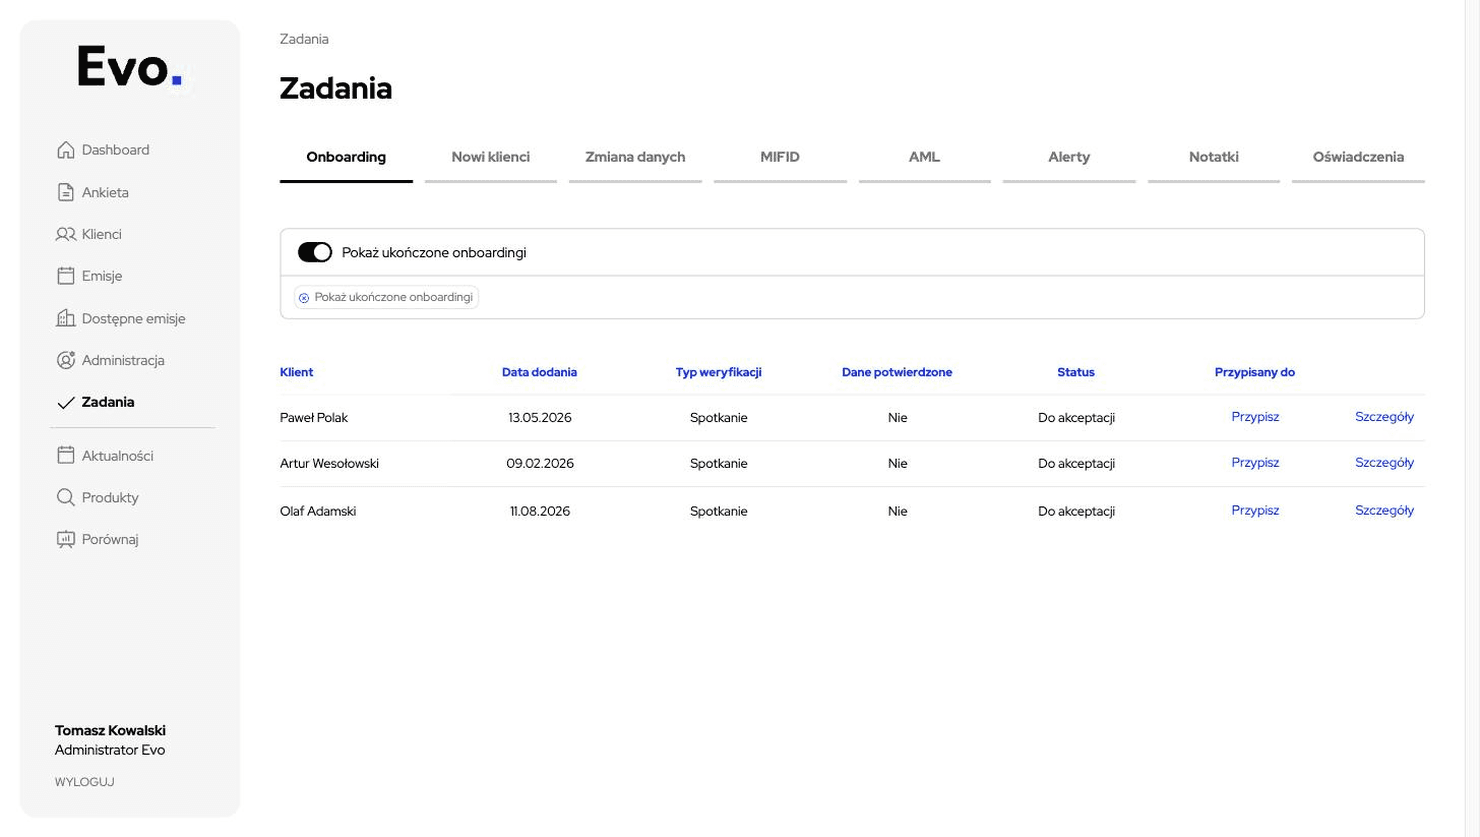This screenshot has height=837, width=1480.
Task: Click the Zadania checkmark icon
Action: 66,403
